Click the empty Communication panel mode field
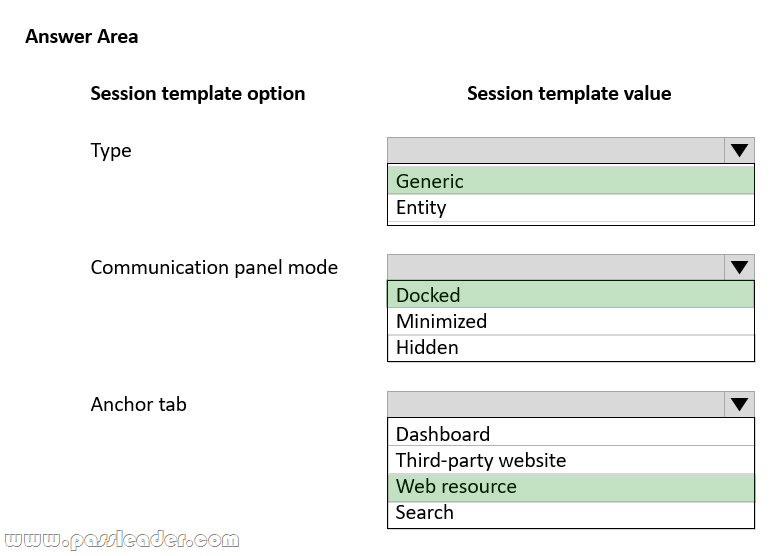782x556 pixels. 556,268
